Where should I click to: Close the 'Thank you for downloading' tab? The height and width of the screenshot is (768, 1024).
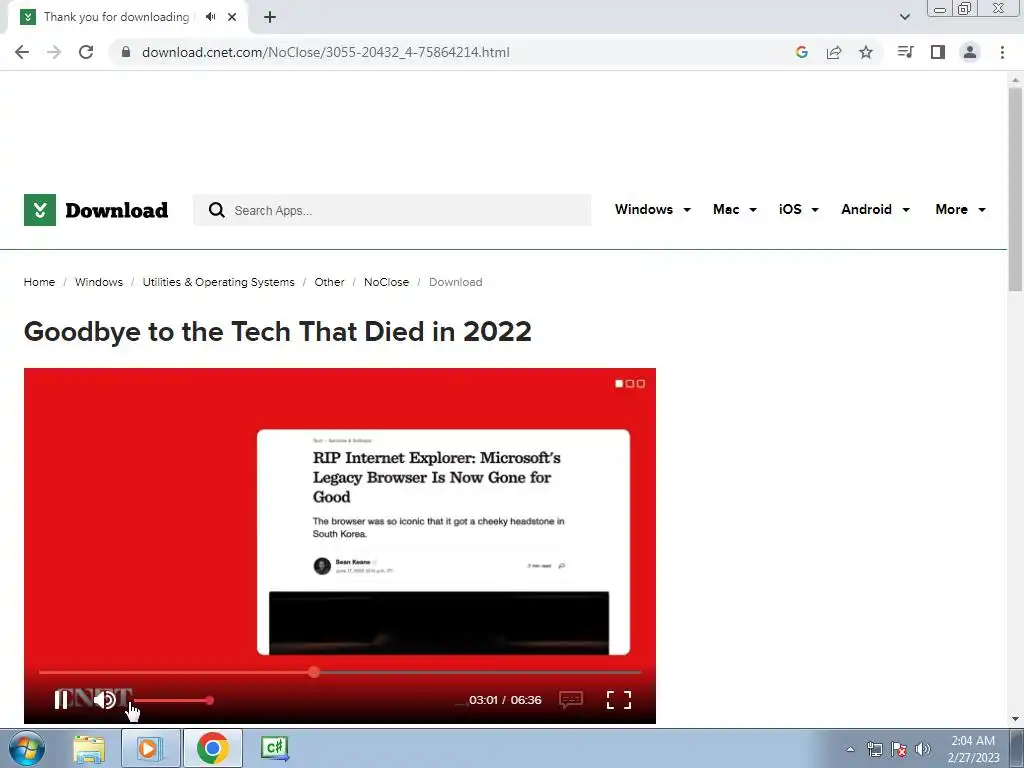(232, 17)
